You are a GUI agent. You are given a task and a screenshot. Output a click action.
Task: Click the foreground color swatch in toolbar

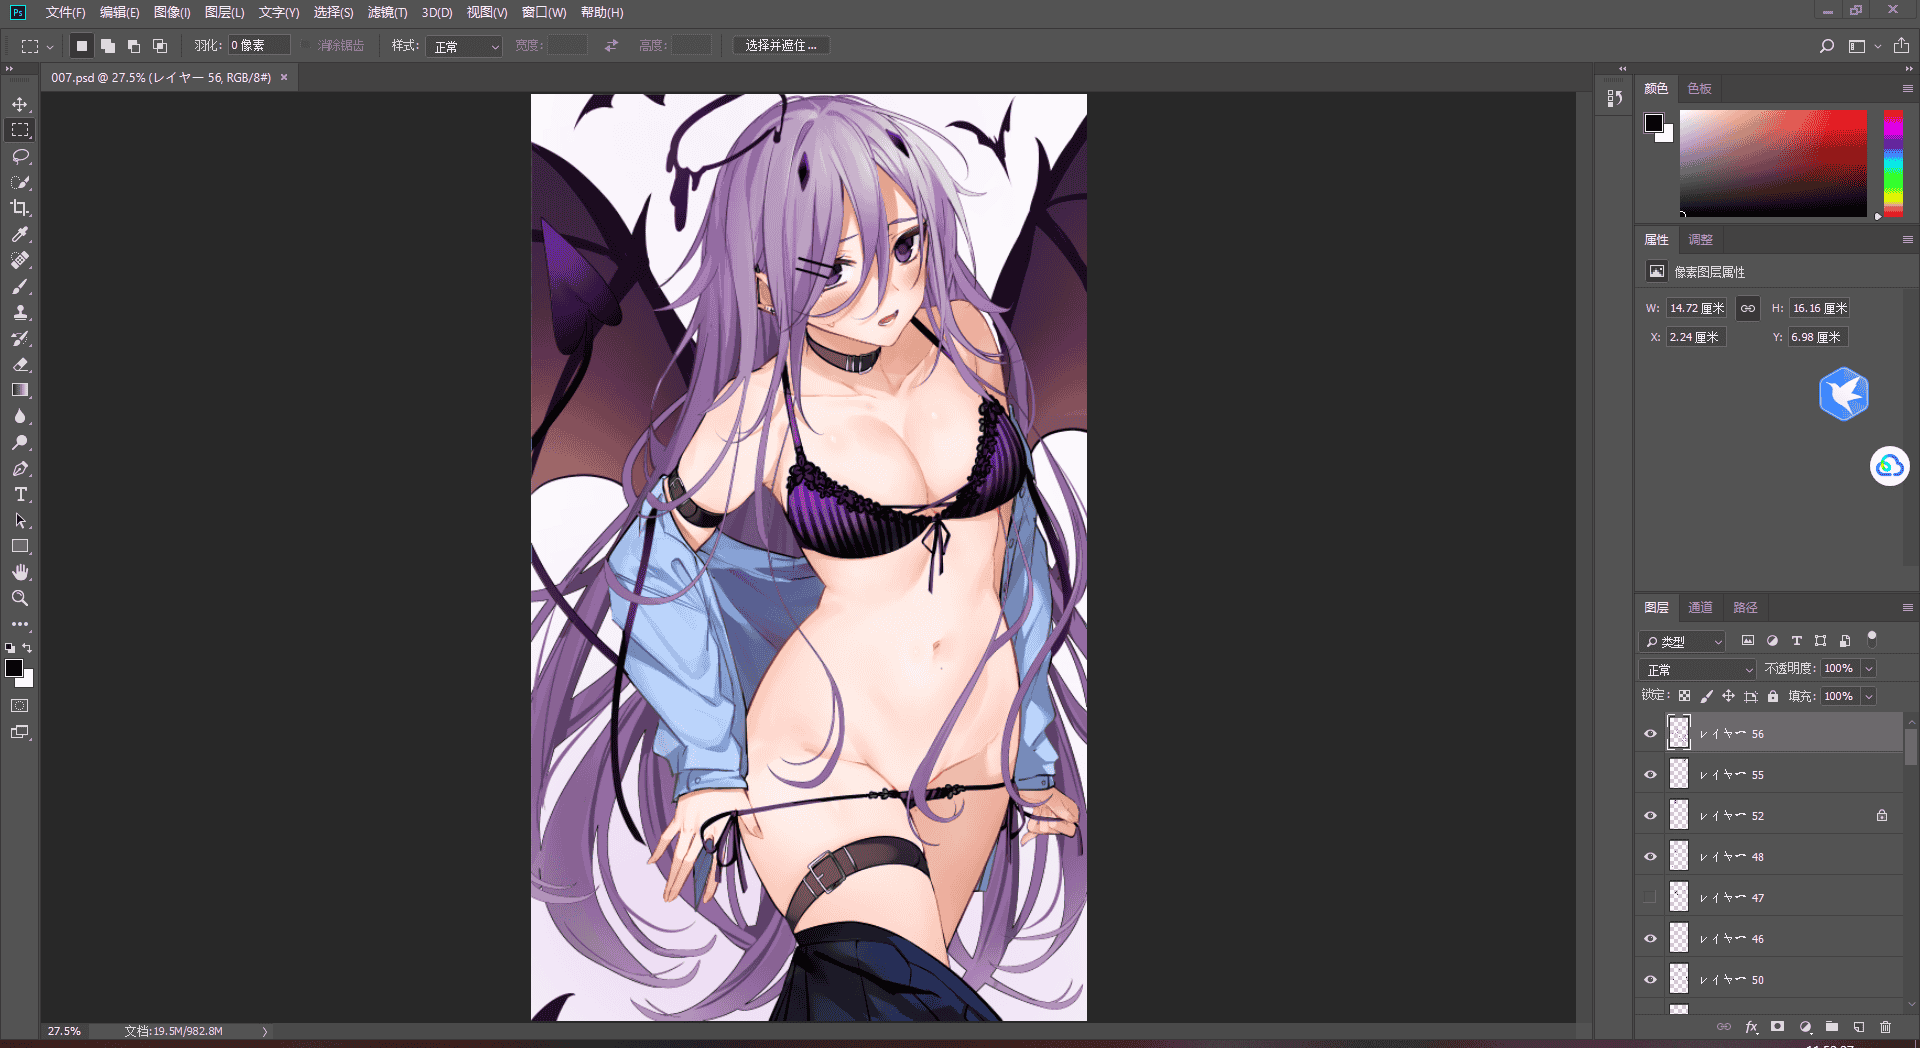(13, 668)
